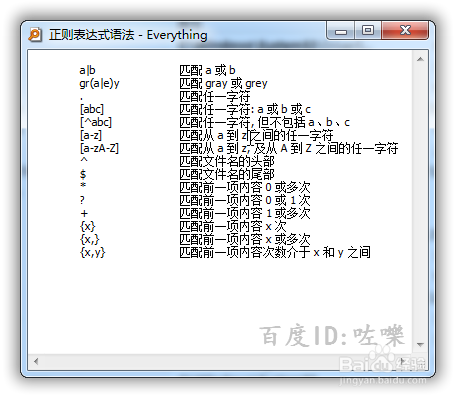Click the description '匹配 gray 或 grey'

(x=223, y=83)
